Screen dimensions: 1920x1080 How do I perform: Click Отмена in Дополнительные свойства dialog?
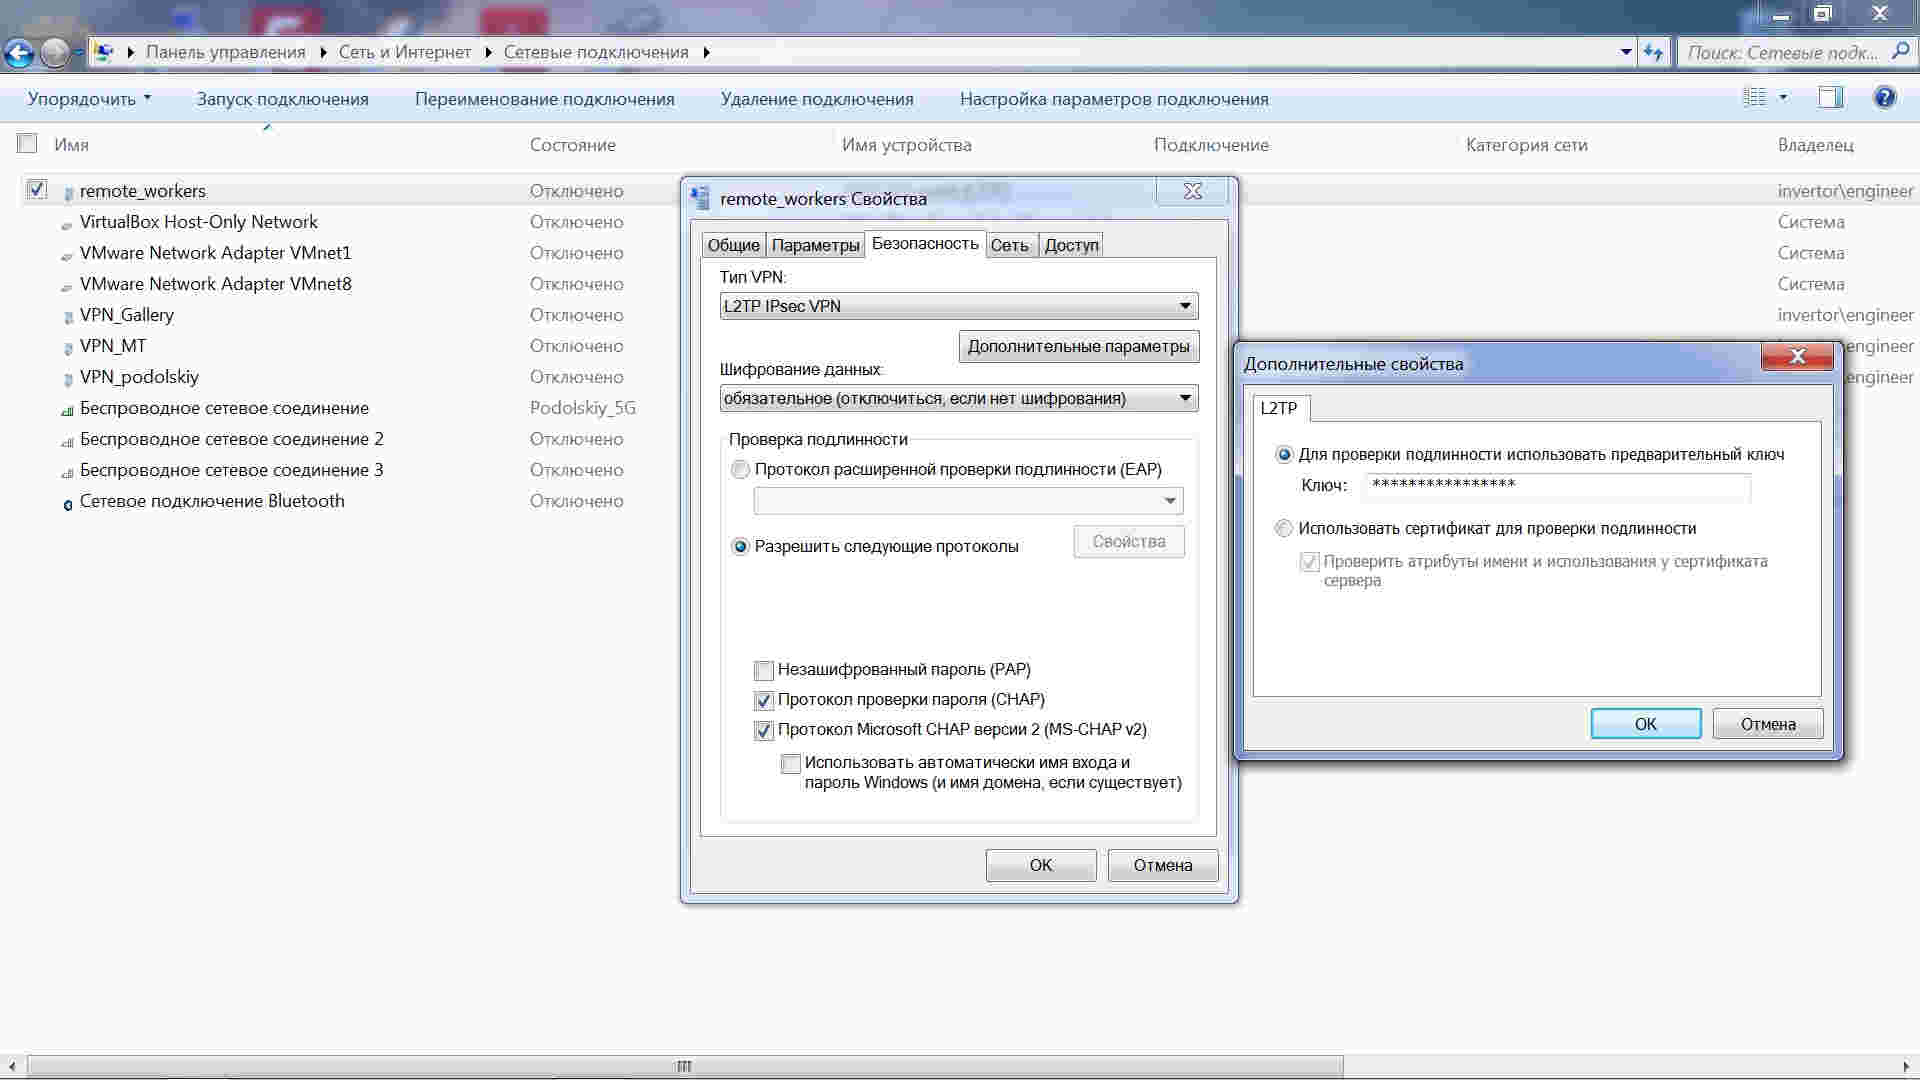point(1767,724)
